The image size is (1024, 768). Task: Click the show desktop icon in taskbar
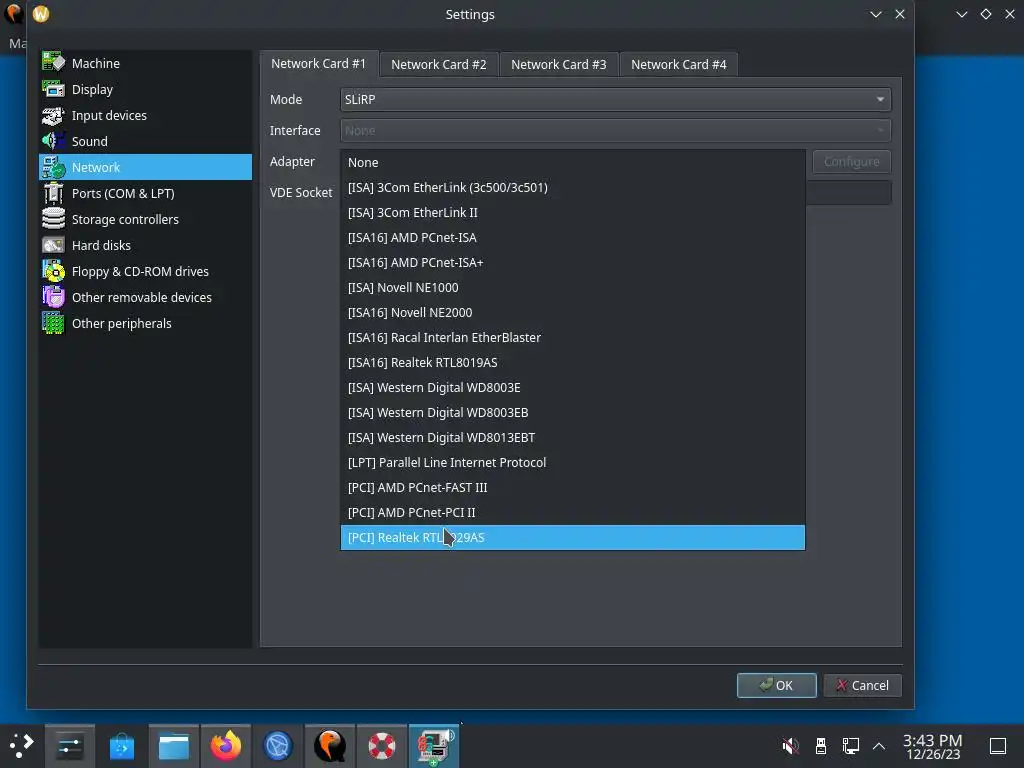998,746
